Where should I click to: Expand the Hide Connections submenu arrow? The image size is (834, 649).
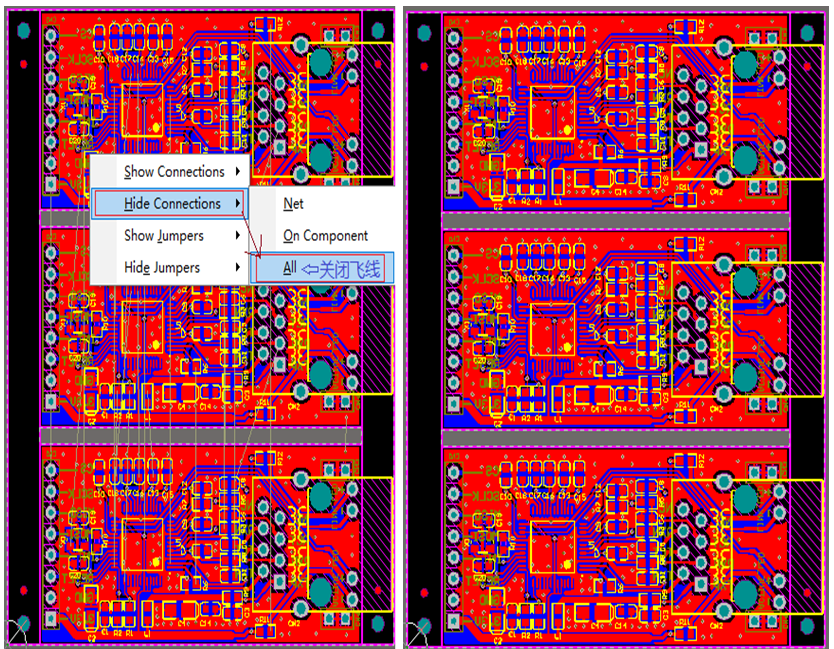pos(238,203)
